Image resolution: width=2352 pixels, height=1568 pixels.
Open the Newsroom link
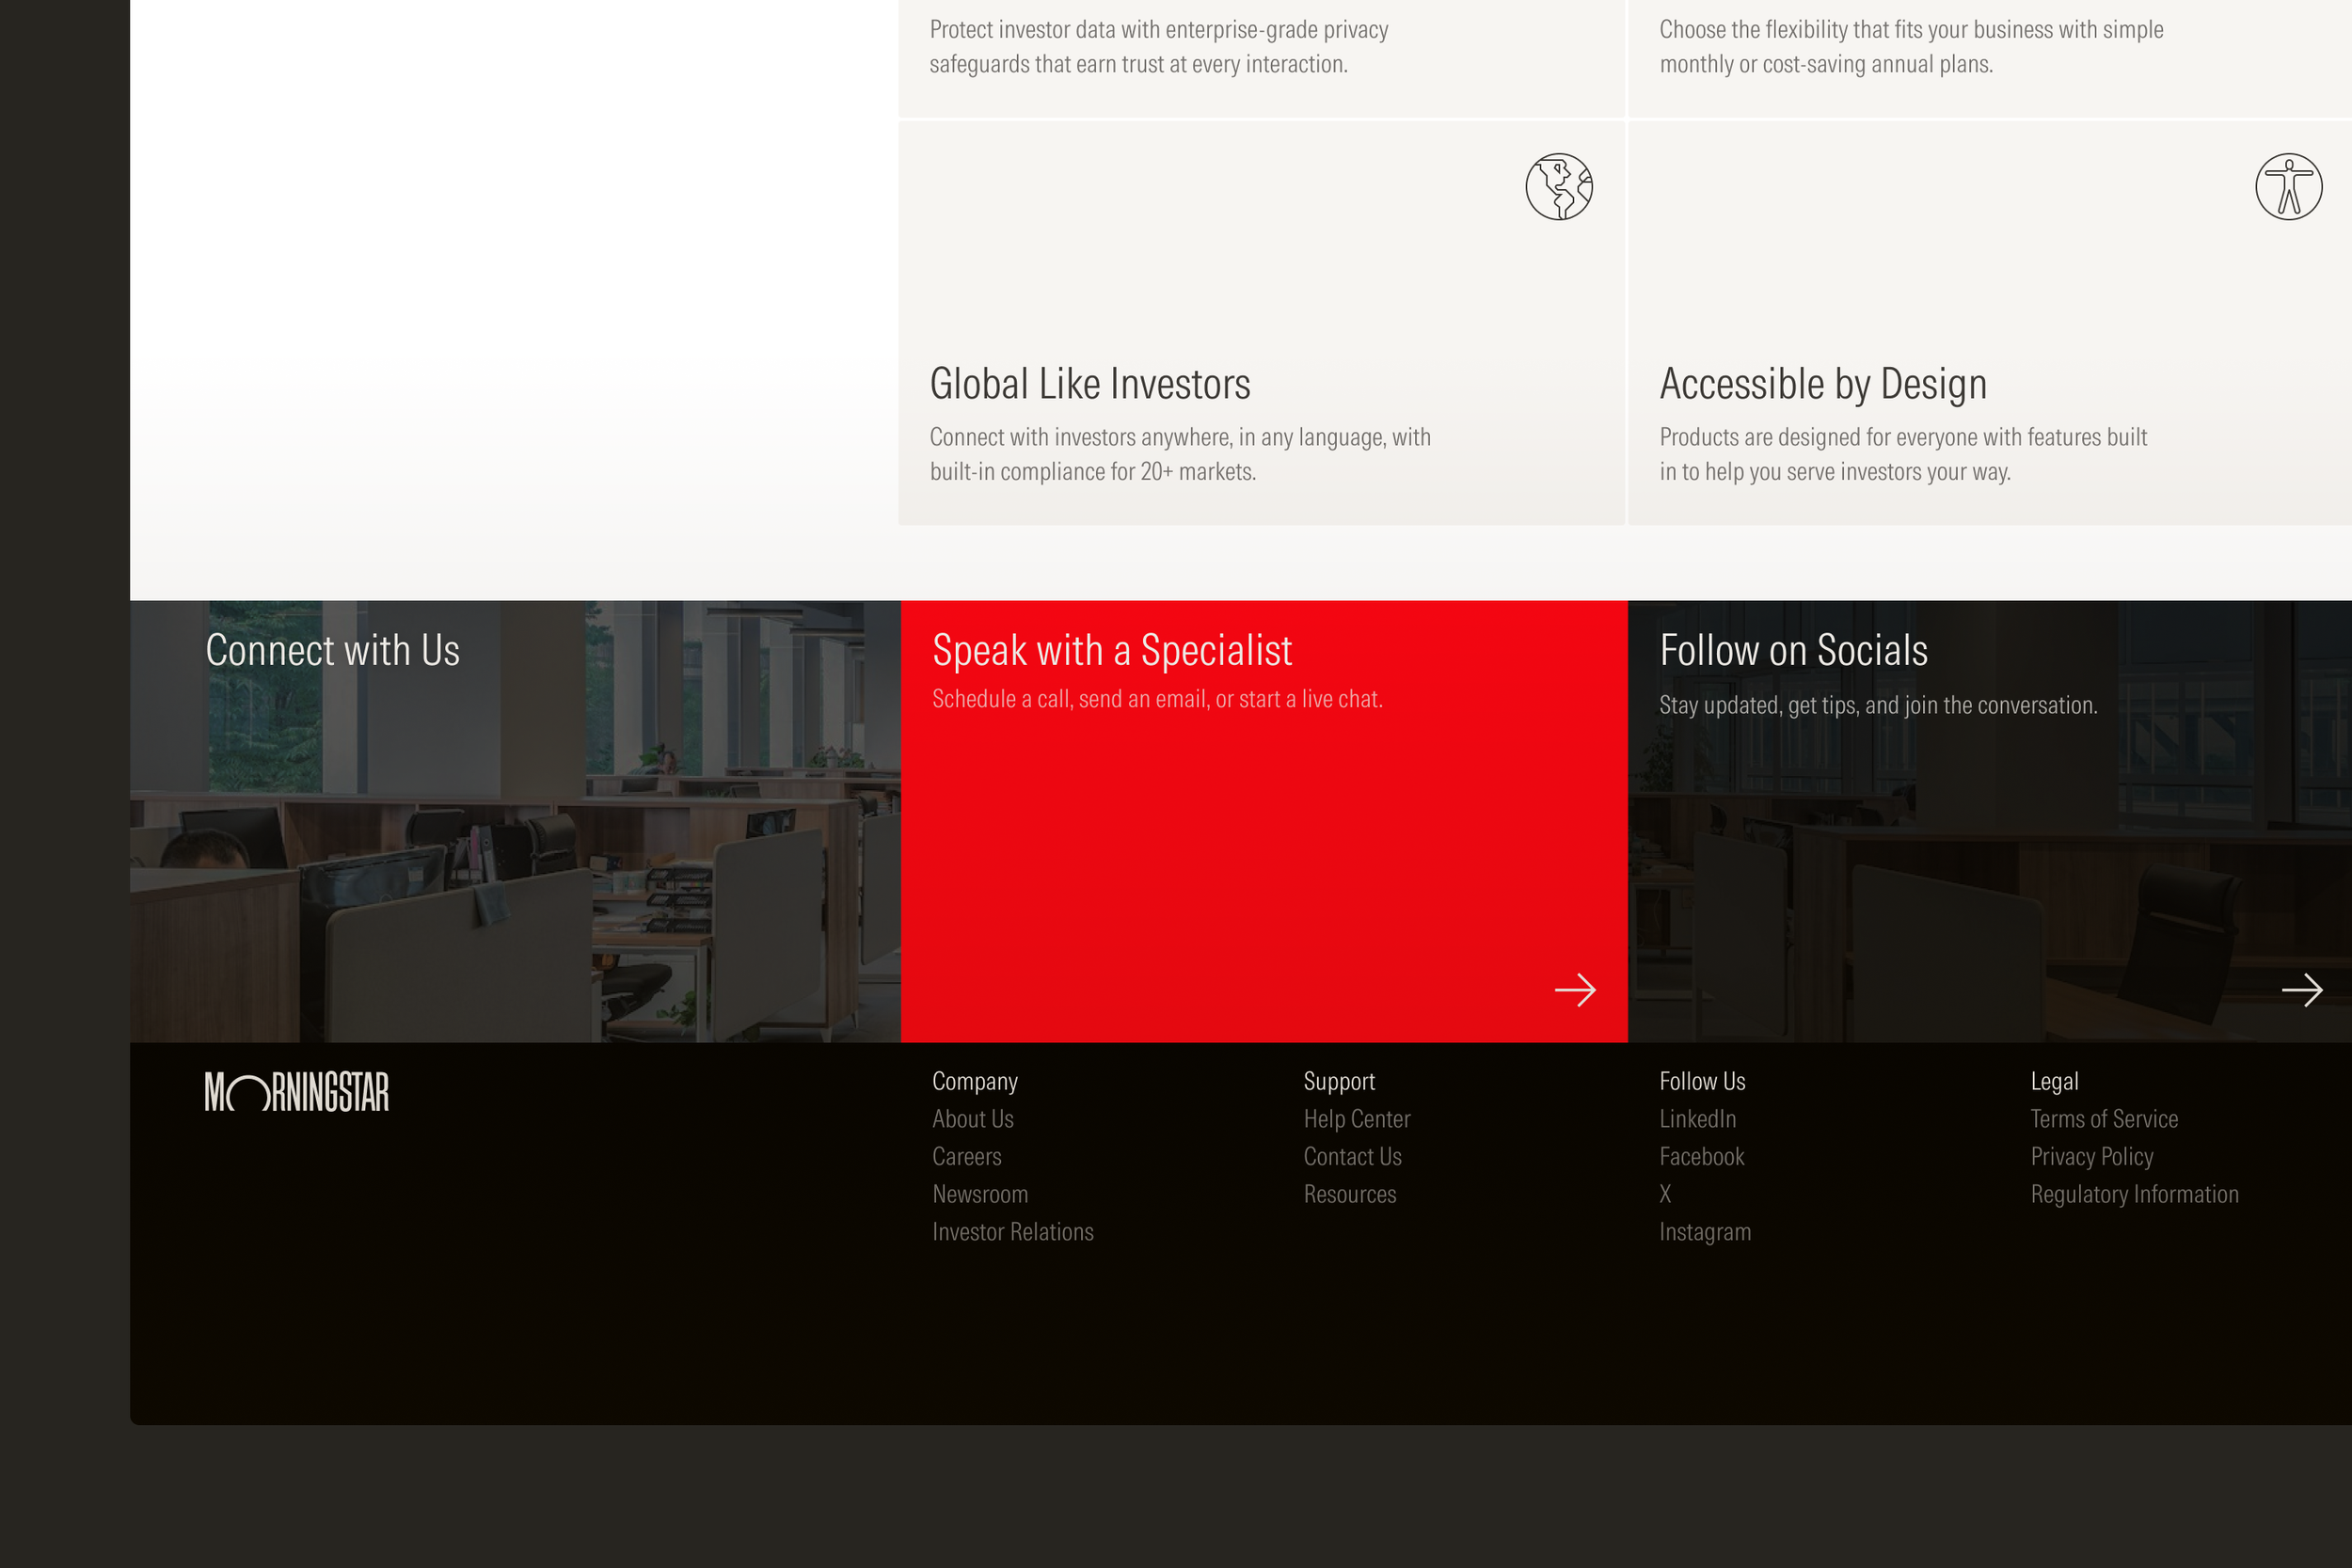(x=979, y=1194)
